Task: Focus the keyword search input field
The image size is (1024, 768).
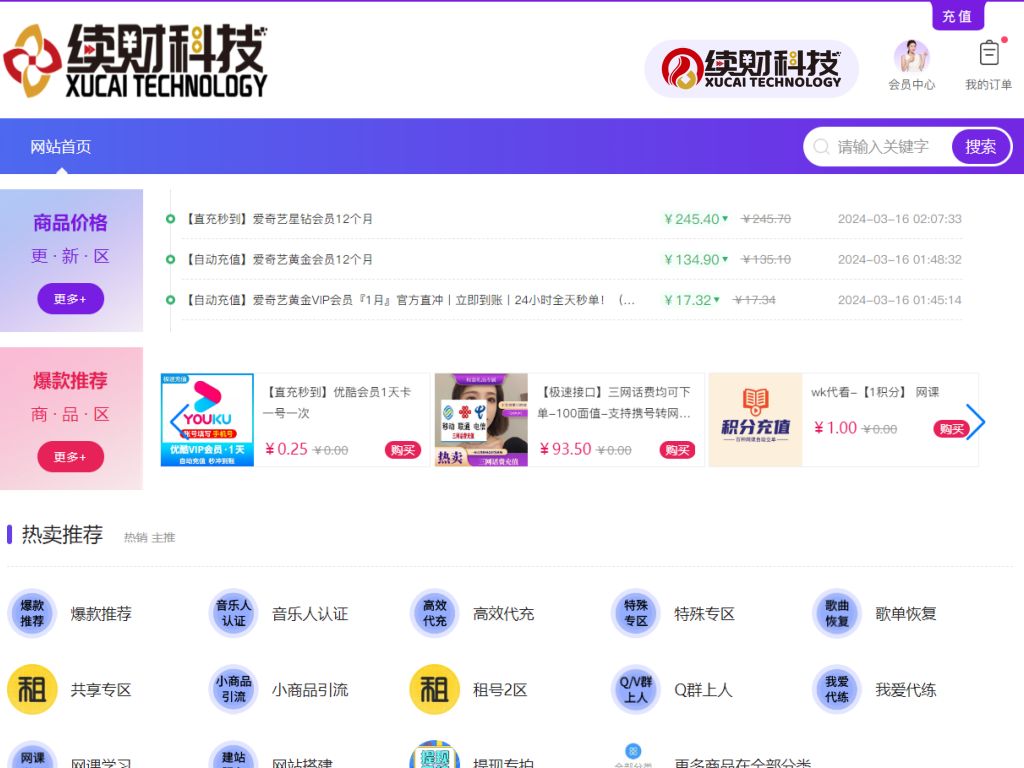Action: (x=890, y=147)
